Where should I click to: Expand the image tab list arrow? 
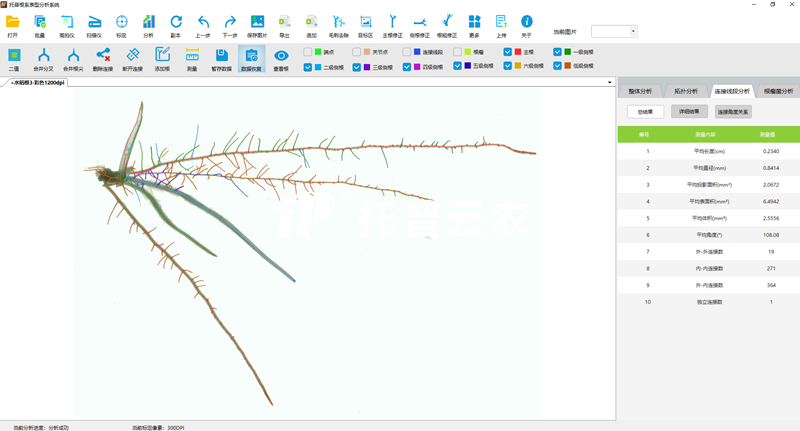(x=609, y=82)
